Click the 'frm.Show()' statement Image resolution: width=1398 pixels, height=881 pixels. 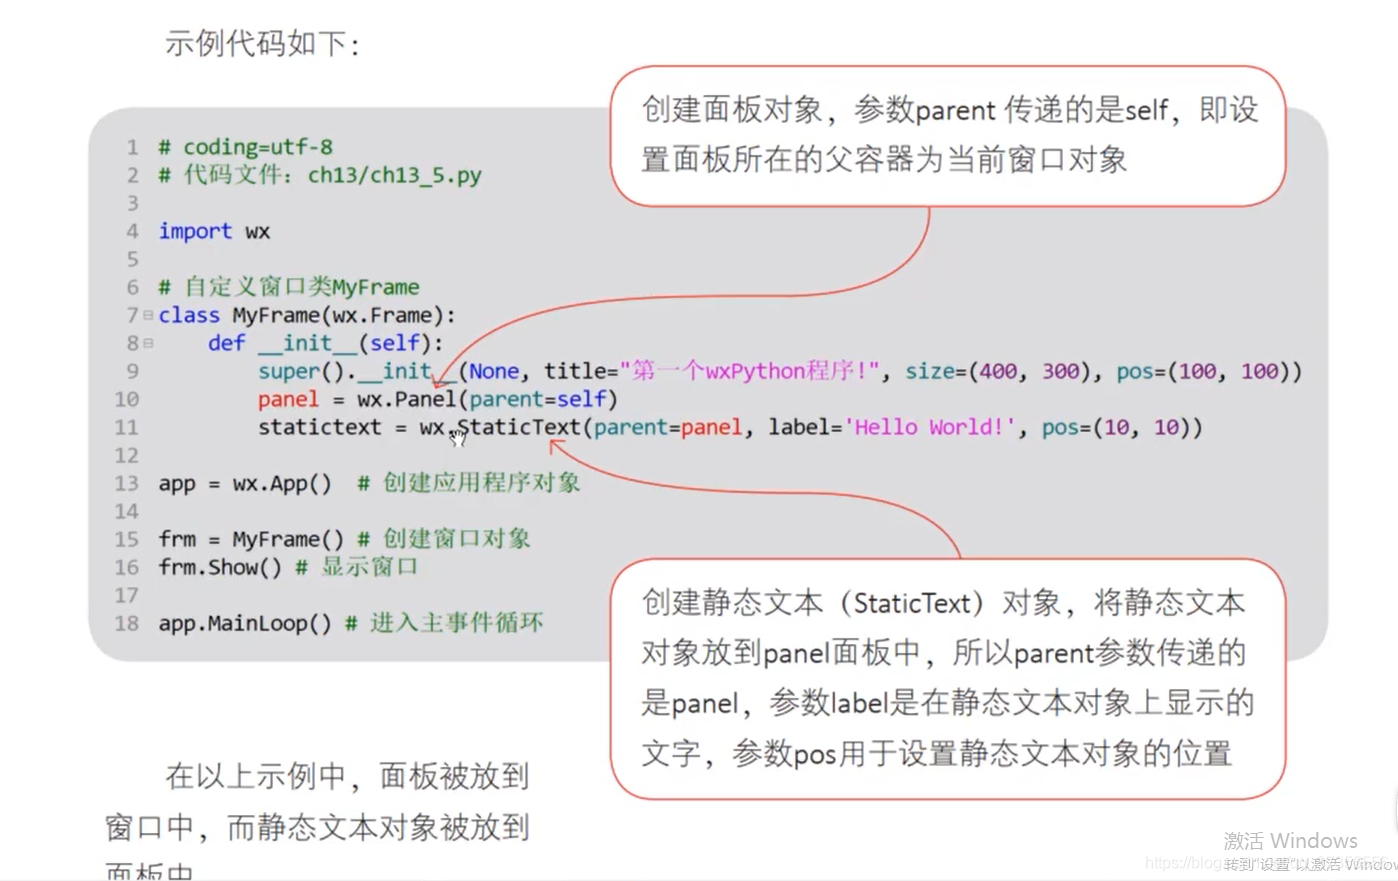pos(220,567)
